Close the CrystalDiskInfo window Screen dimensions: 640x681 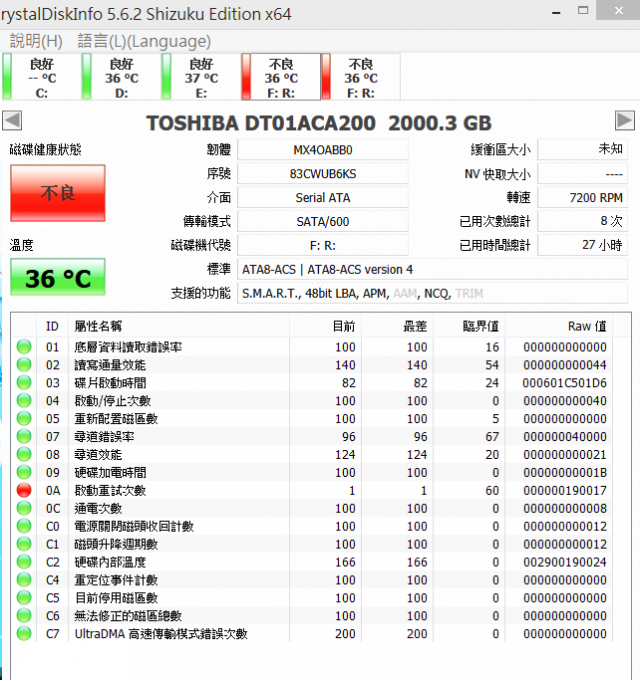(x=618, y=10)
